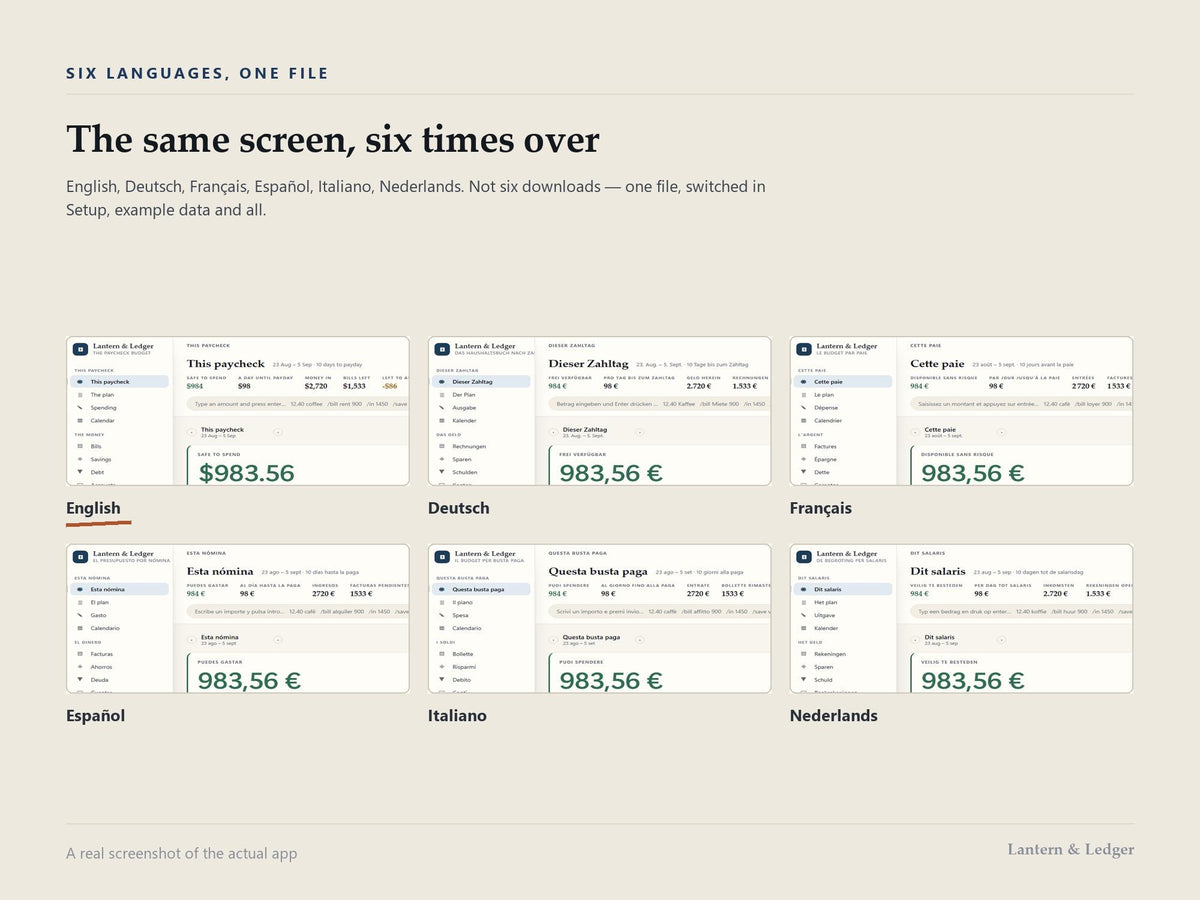
Task: Click the slash icon beside 'Dépense'
Action: tap(803, 408)
